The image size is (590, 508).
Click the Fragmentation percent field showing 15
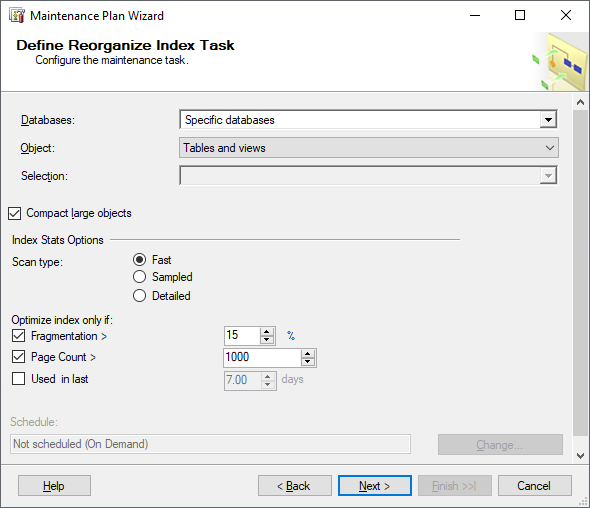(242, 336)
